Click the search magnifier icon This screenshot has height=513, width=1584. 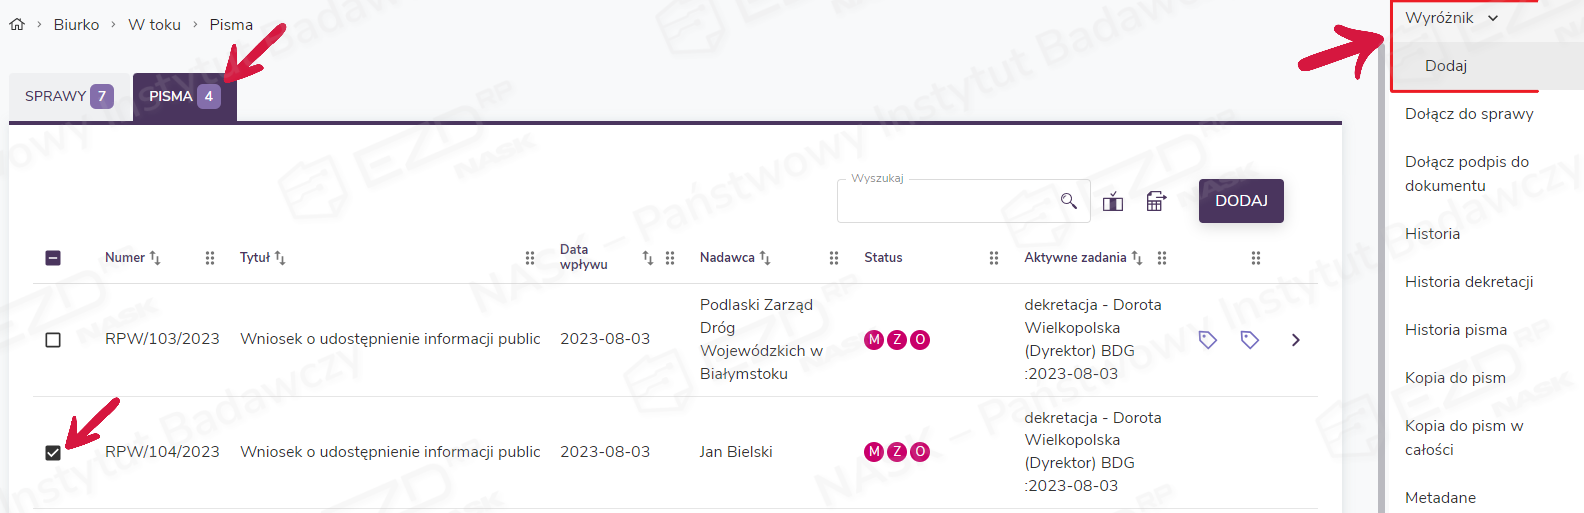pos(1068,201)
